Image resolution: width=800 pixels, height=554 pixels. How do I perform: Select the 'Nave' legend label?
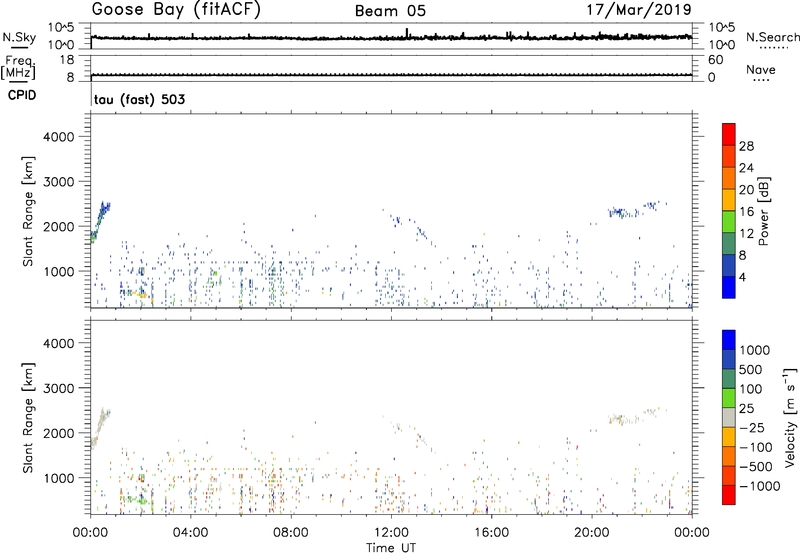[761, 70]
